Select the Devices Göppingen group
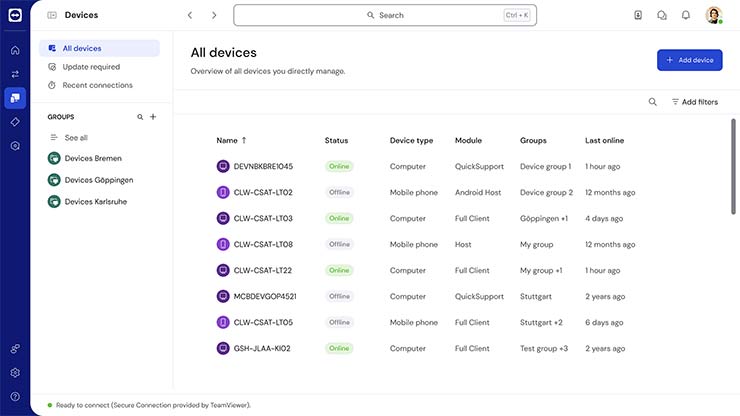The height and width of the screenshot is (416, 740). click(98, 180)
